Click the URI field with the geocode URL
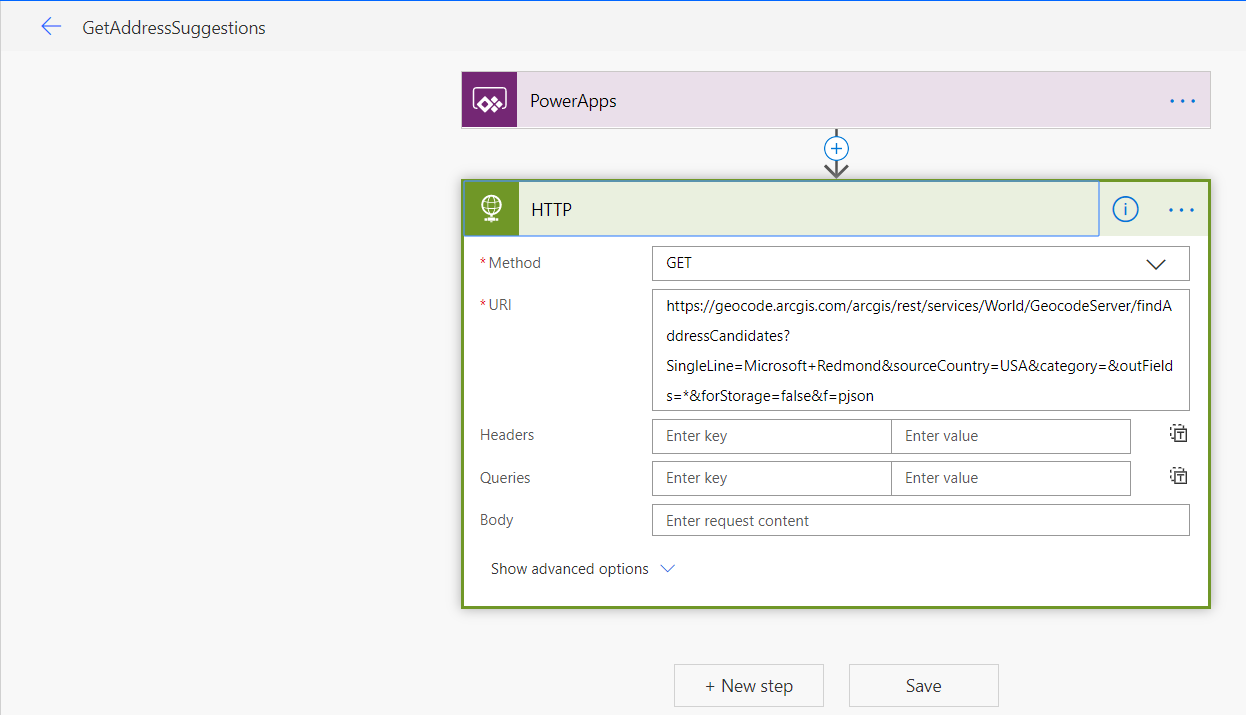Image resolution: width=1246 pixels, height=715 pixels. point(920,351)
